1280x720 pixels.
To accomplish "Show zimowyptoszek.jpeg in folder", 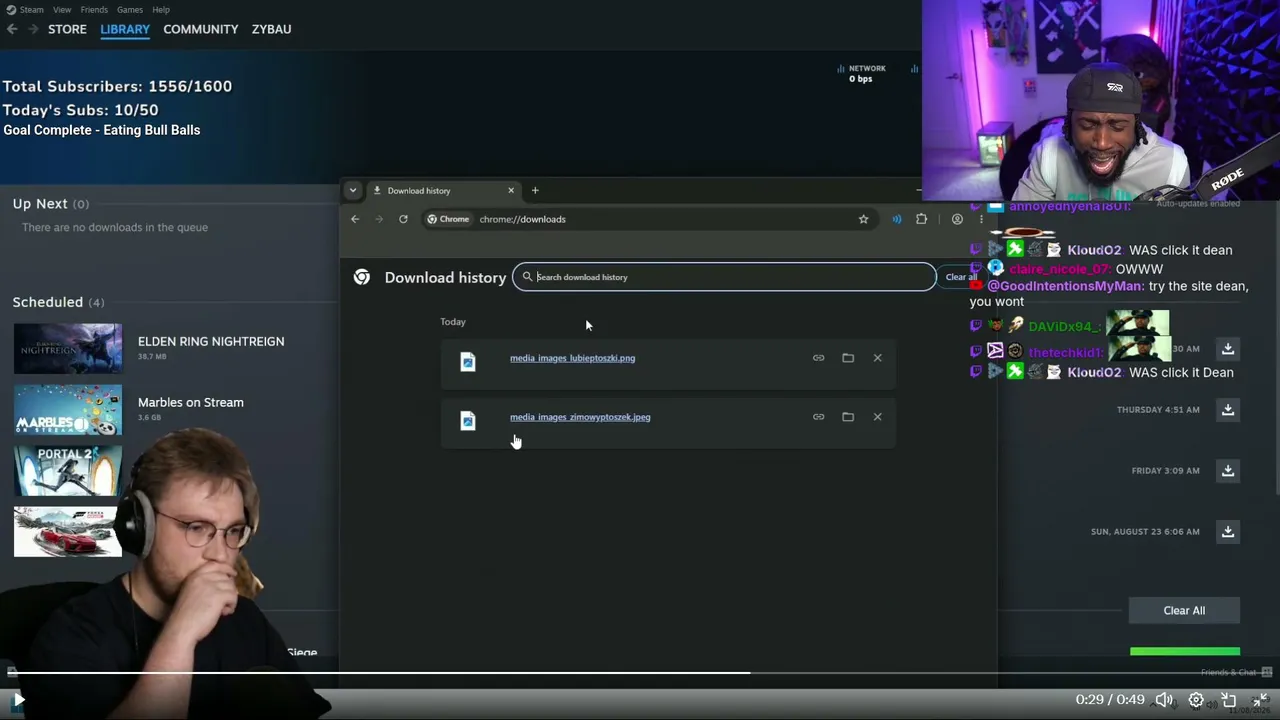I will tap(848, 417).
